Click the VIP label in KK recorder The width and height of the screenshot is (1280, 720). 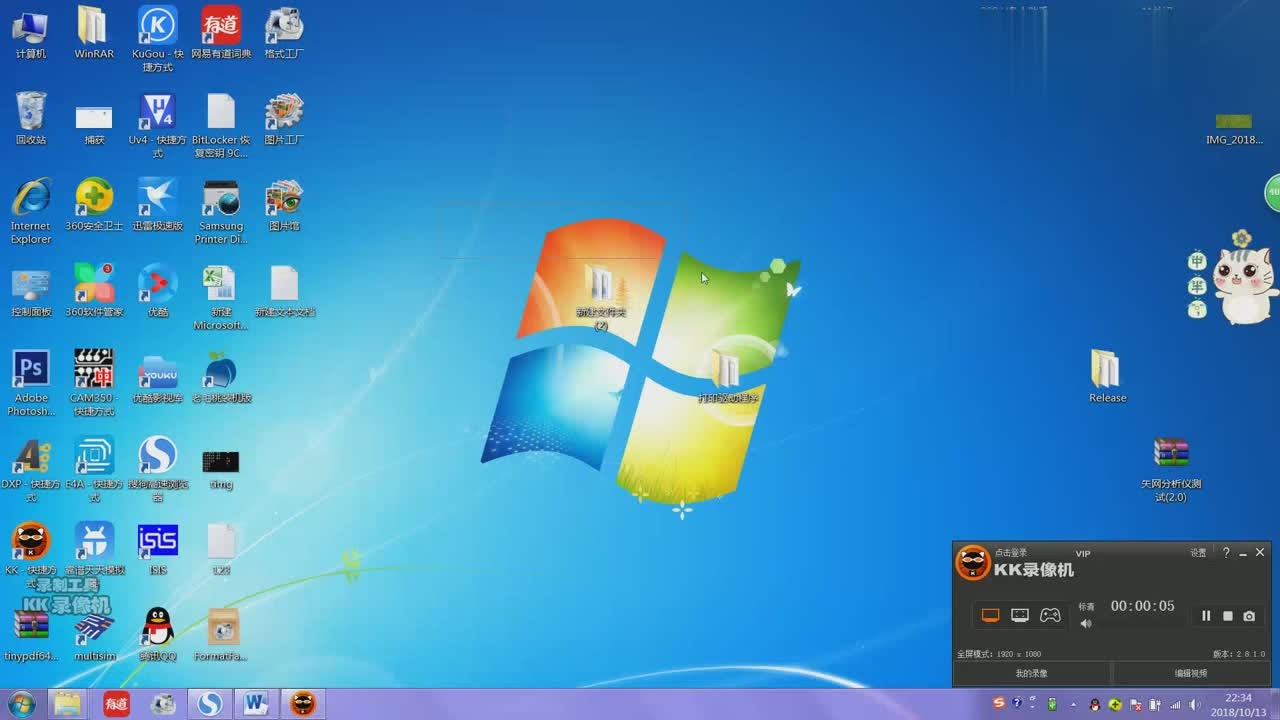(x=1083, y=553)
